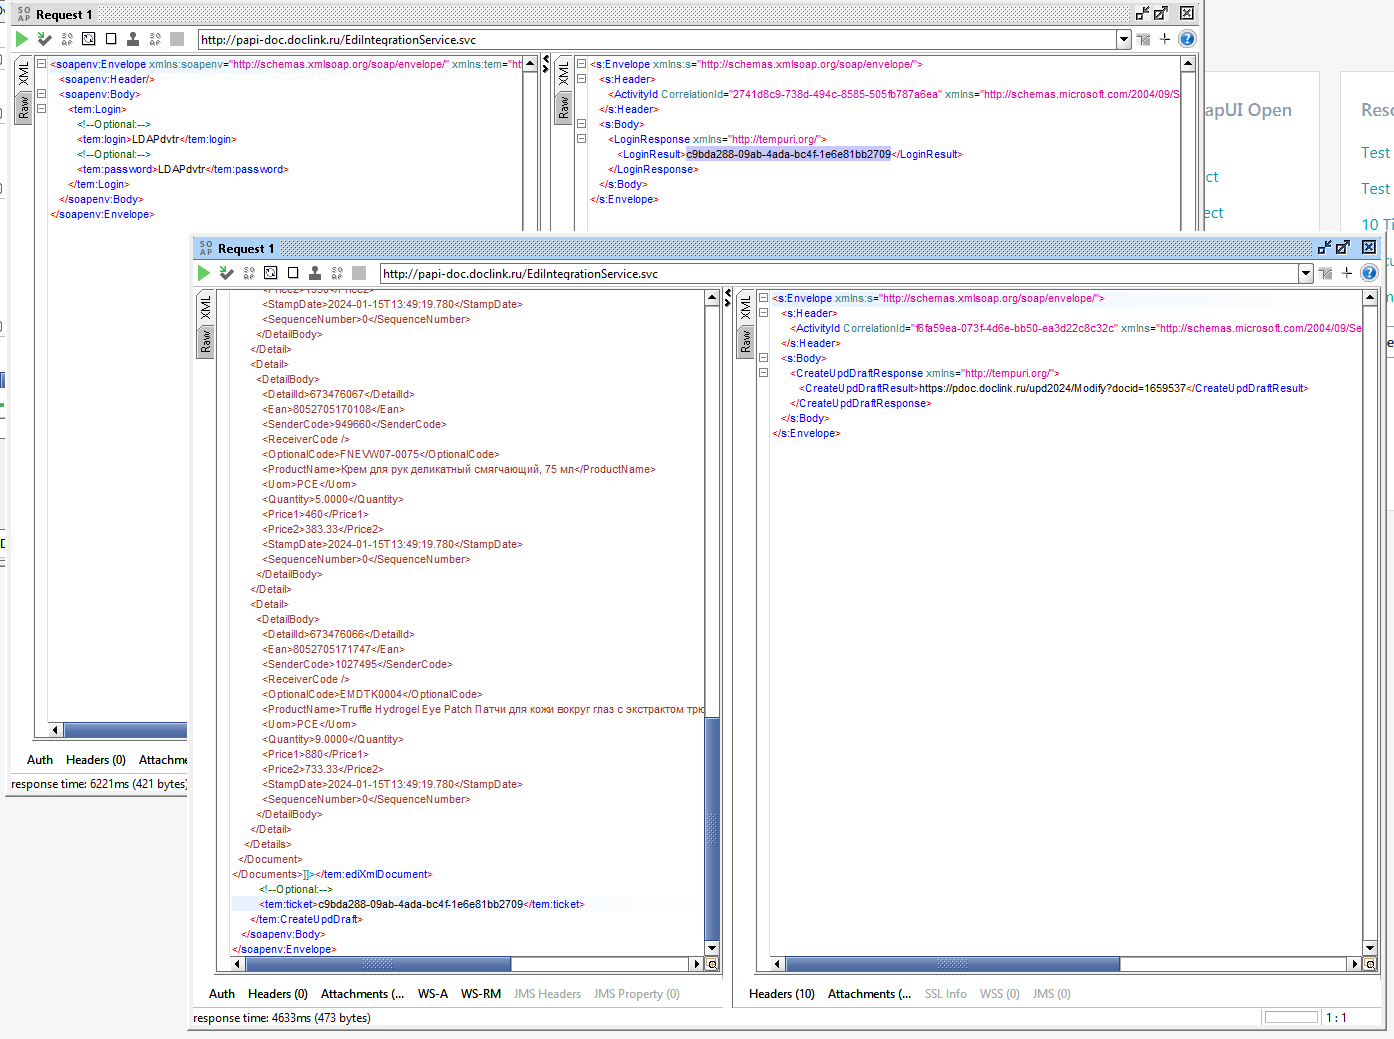The image size is (1394, 1039).
Task: Open endpoint dropdown in front Request window
Action: (1305, 273)
